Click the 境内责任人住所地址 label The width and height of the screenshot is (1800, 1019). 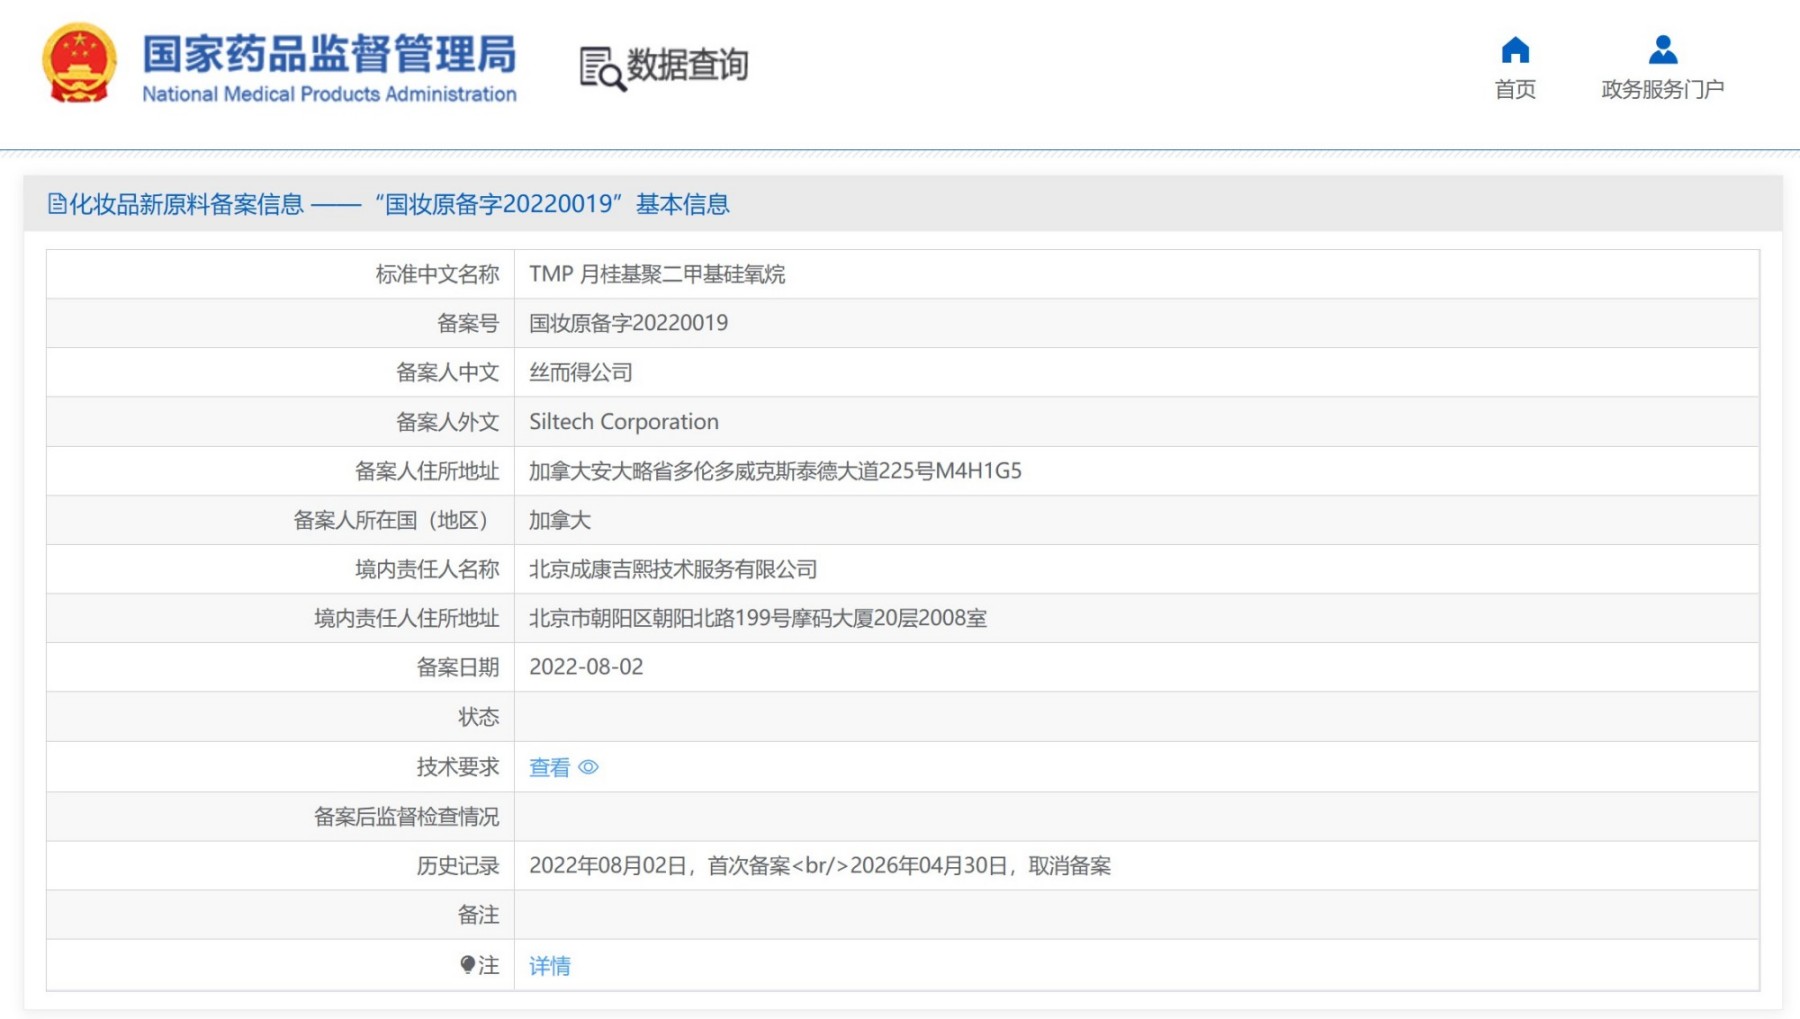[x=406, y=618]
